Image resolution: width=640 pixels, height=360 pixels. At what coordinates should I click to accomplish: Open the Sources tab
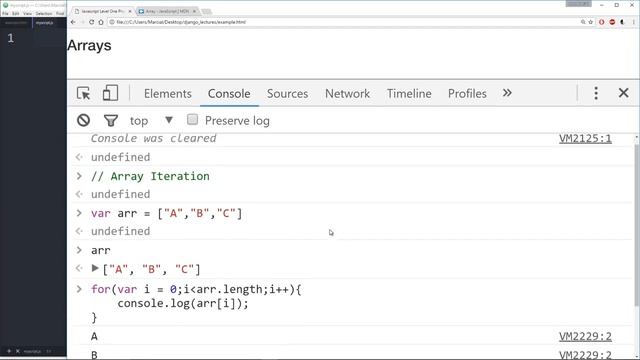[x=287, y=93]
